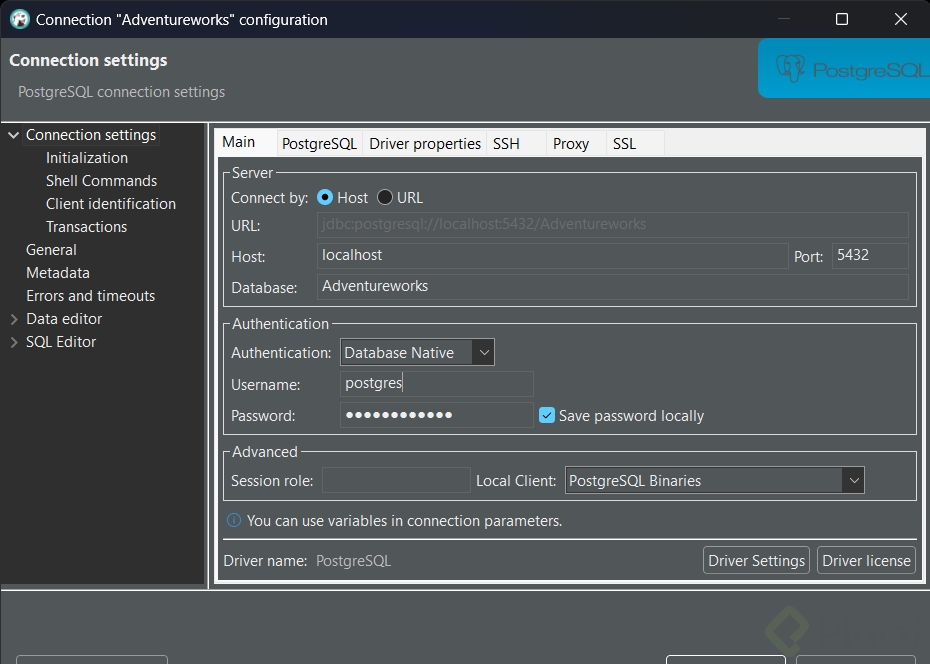The image size is (930, 664).
Task: Click the Host input field
Action: tap(552, 256)
